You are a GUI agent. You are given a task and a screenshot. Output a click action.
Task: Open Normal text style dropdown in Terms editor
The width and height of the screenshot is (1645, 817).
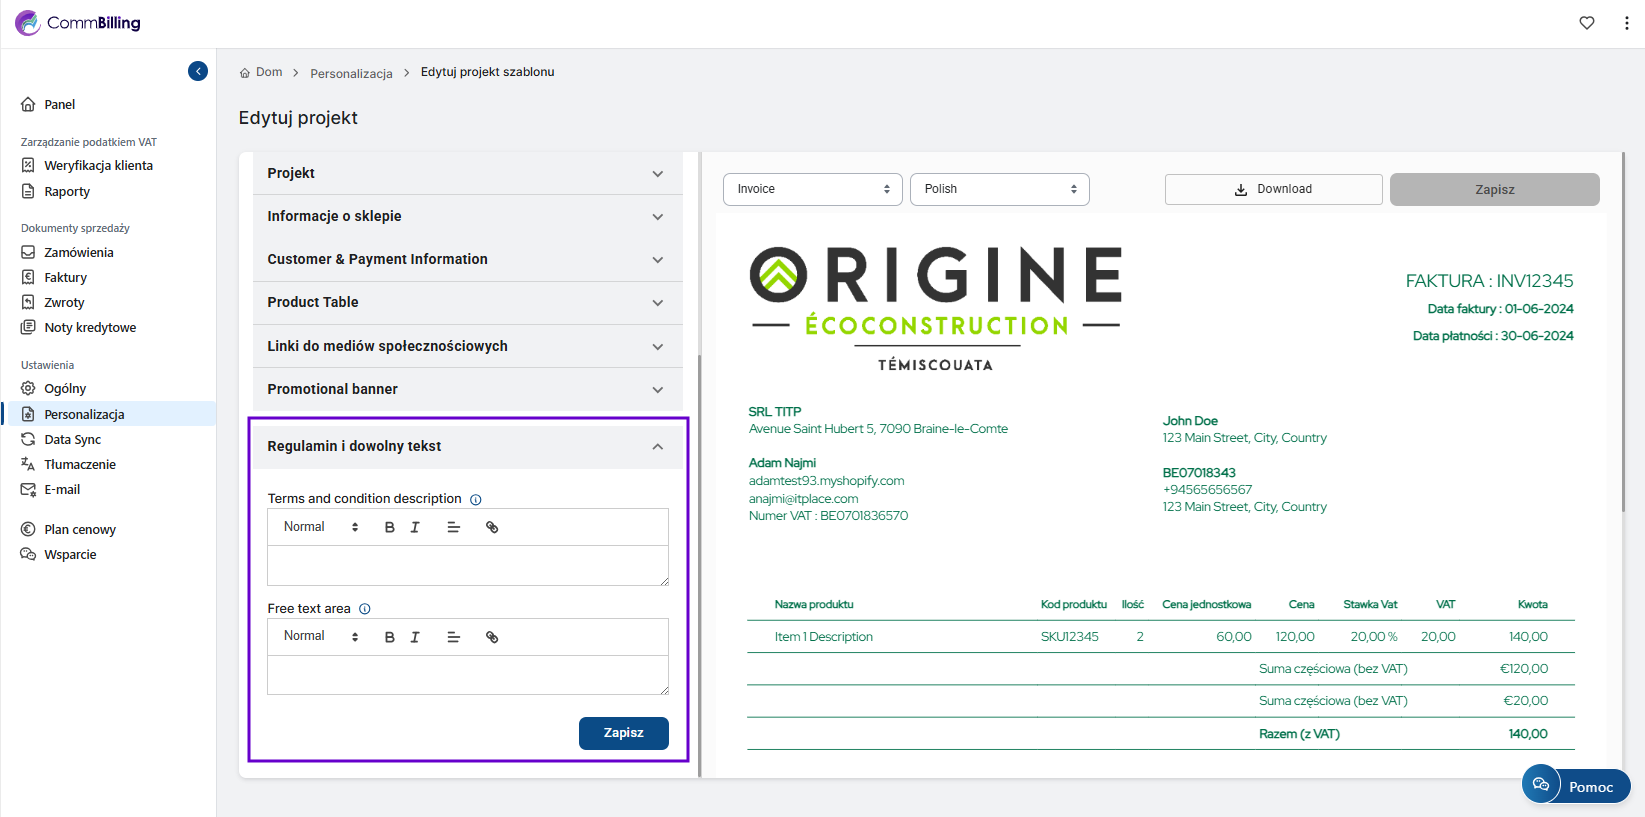point(320,527)
